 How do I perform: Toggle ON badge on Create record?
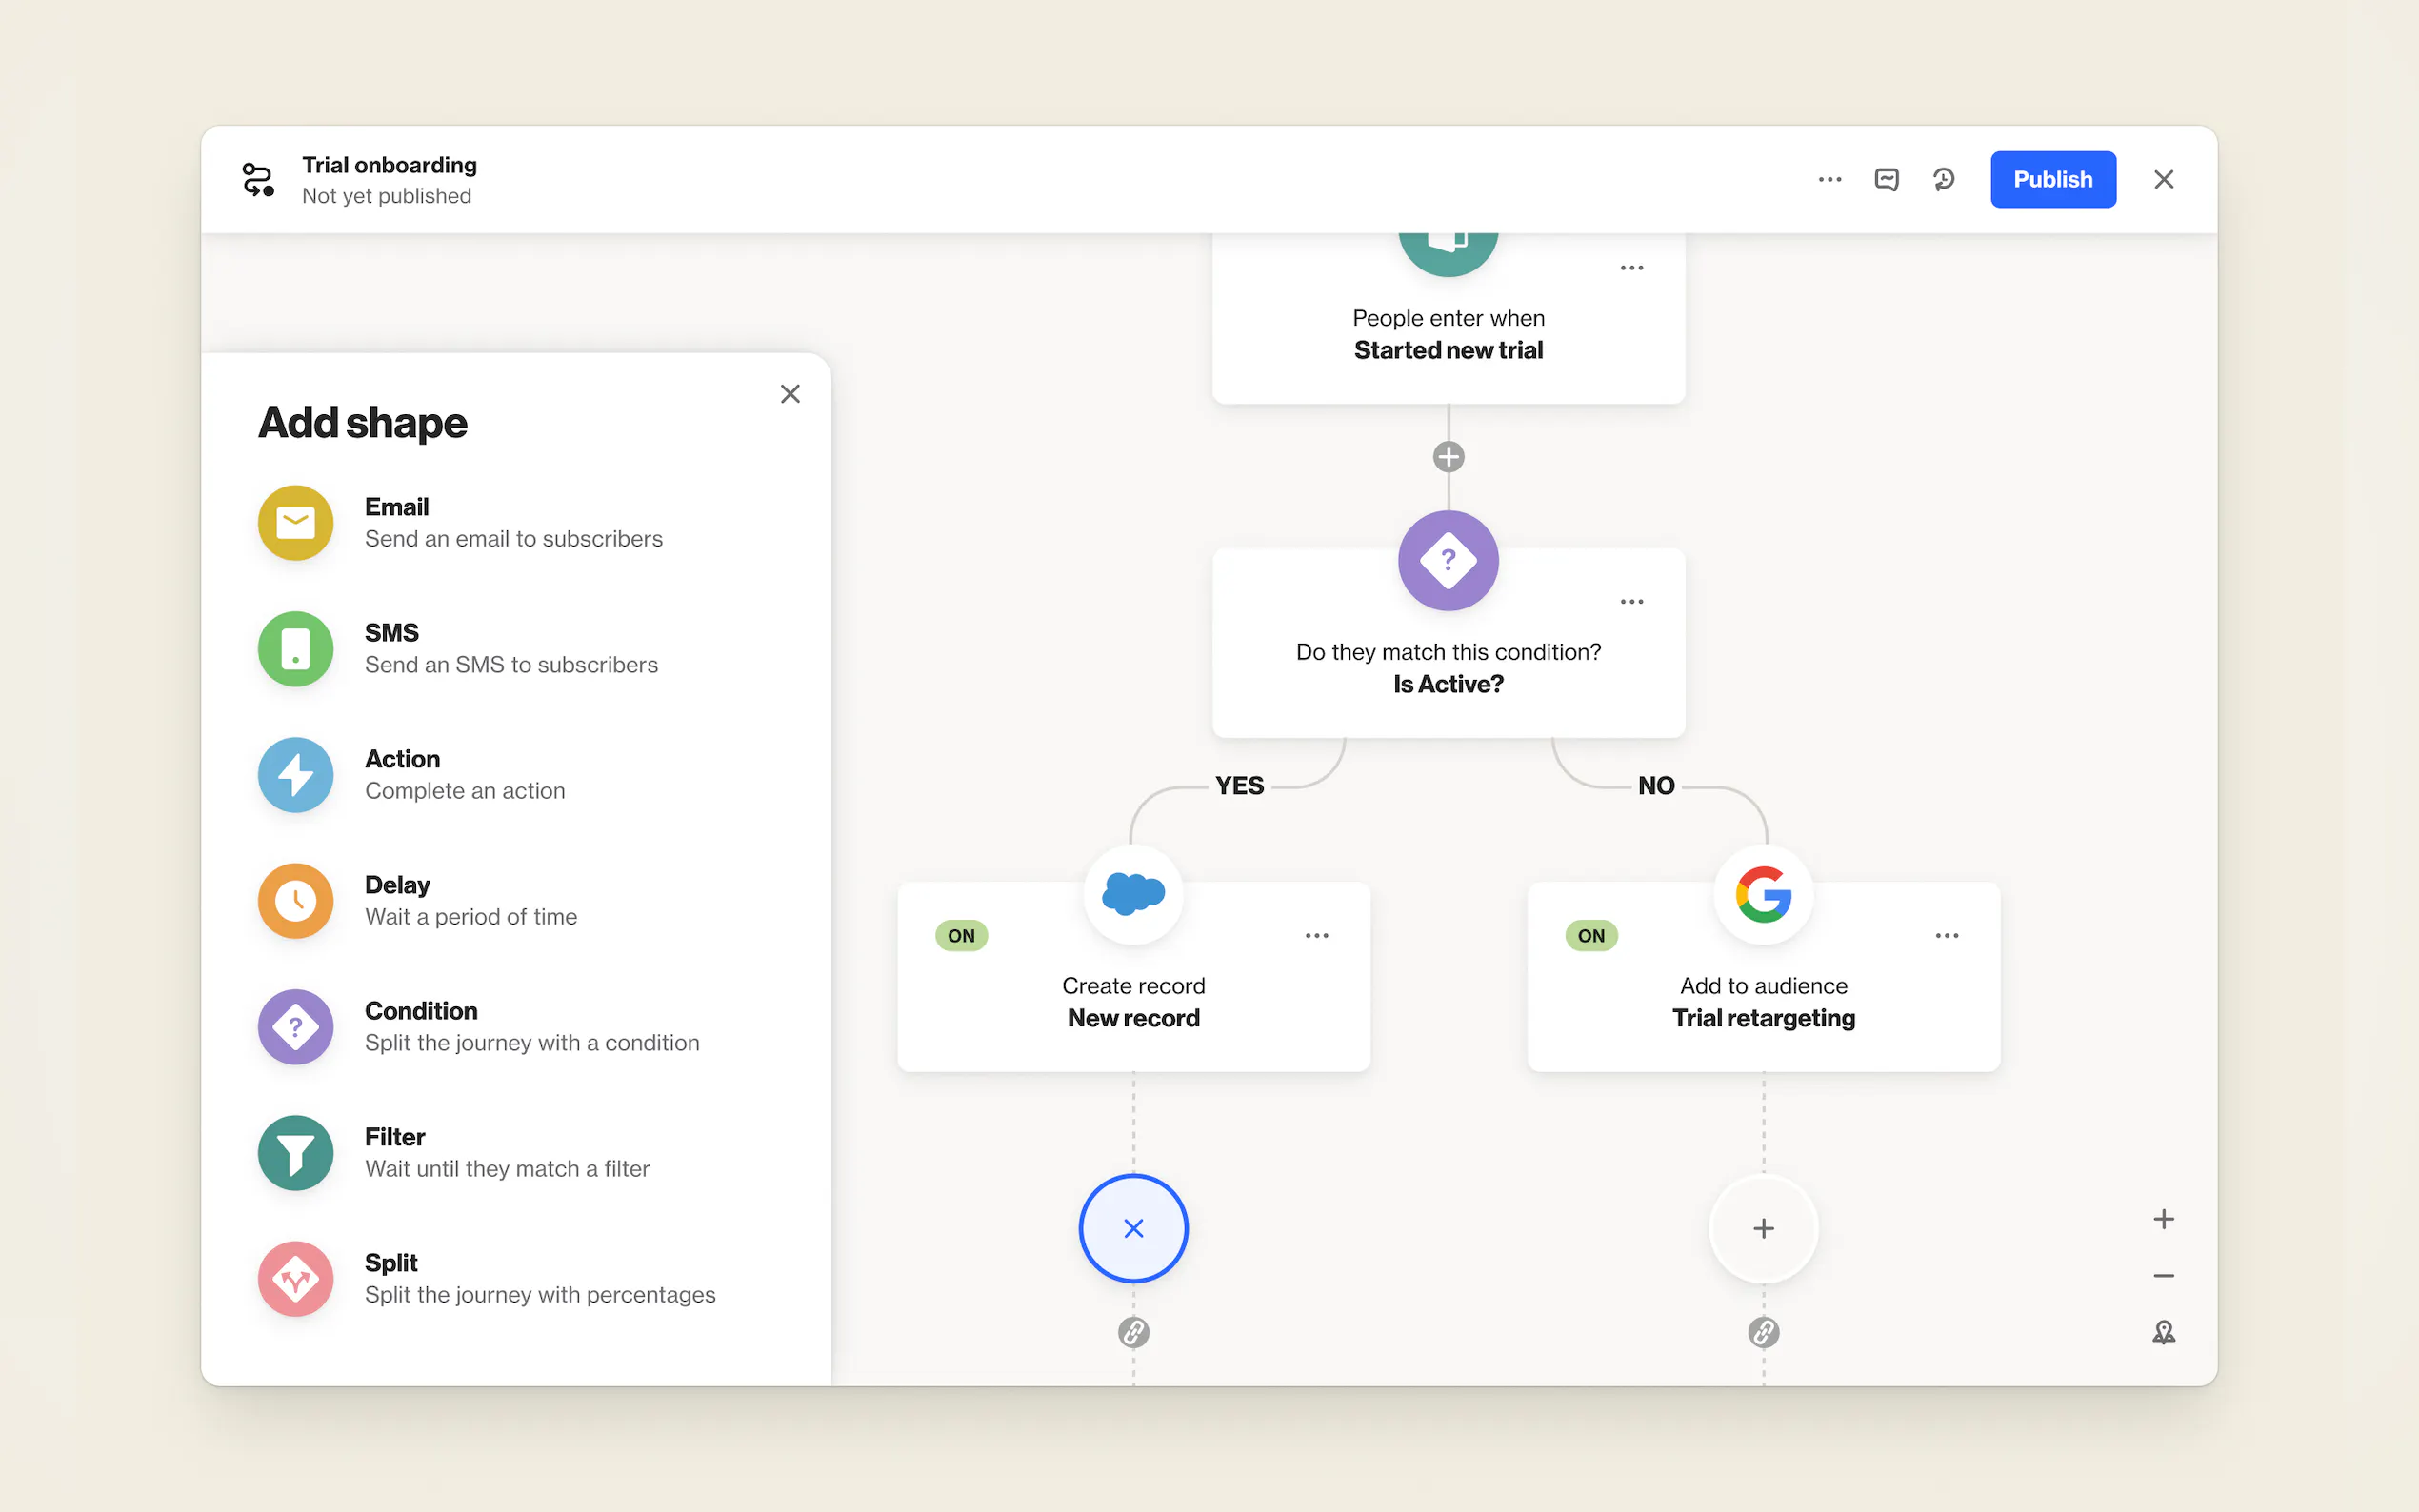(961, 936)
